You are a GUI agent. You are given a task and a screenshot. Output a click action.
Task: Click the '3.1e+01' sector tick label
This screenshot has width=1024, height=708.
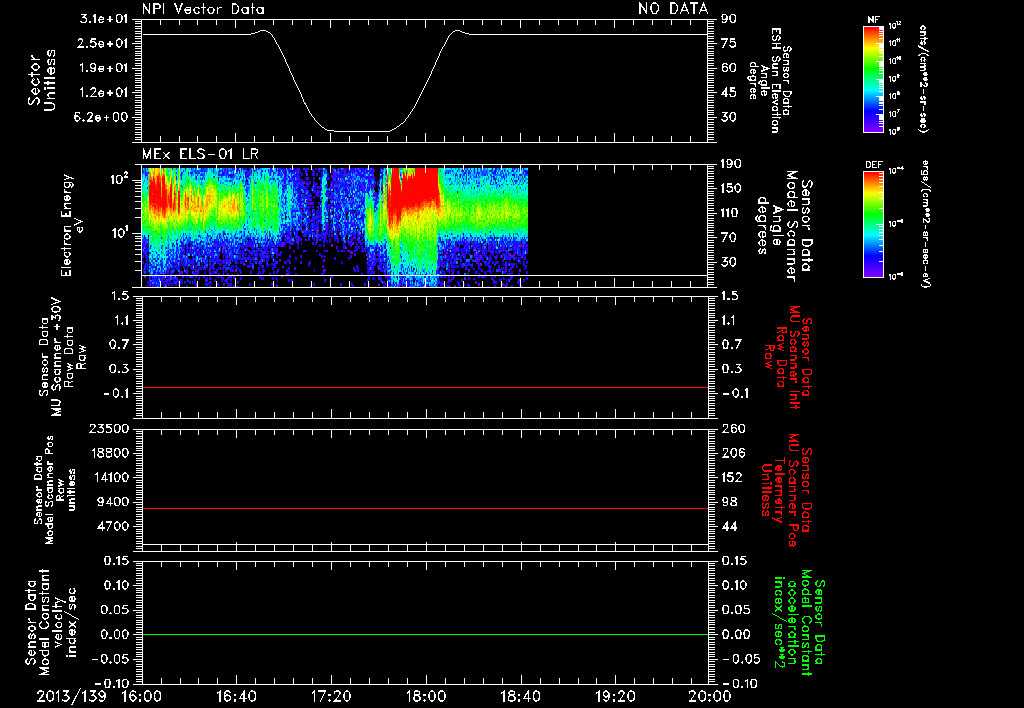[103, 18]
